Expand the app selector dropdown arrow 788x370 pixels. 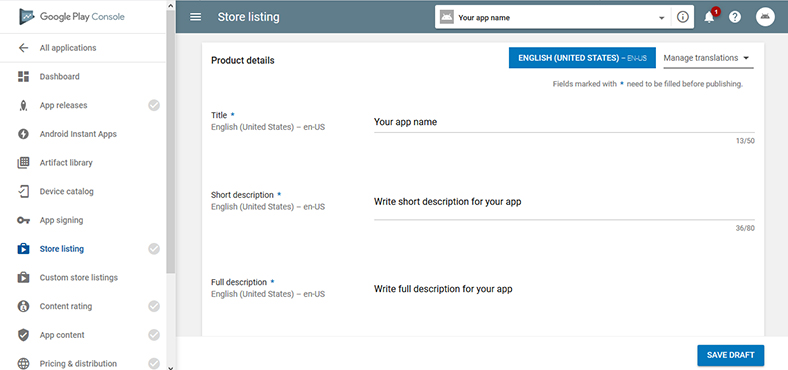coord(661,18)
